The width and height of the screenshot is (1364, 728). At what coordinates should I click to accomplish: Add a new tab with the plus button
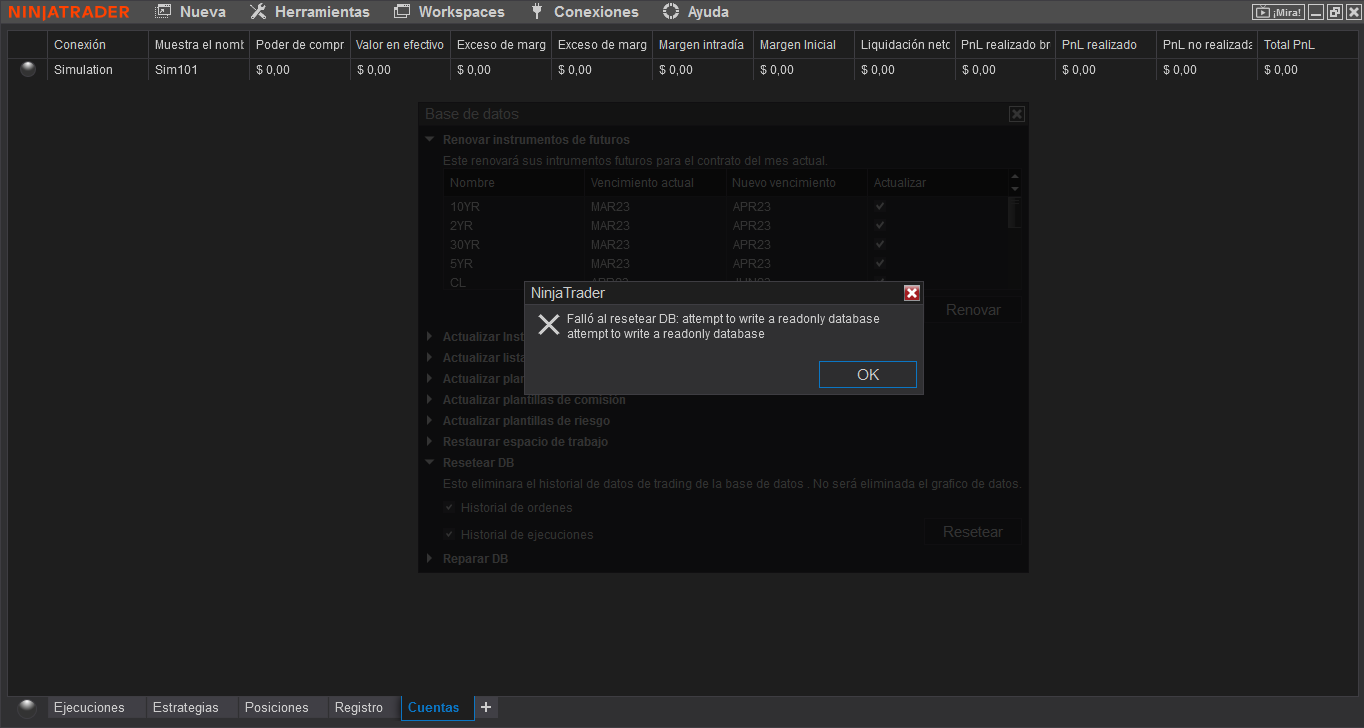tap(486, 707)
